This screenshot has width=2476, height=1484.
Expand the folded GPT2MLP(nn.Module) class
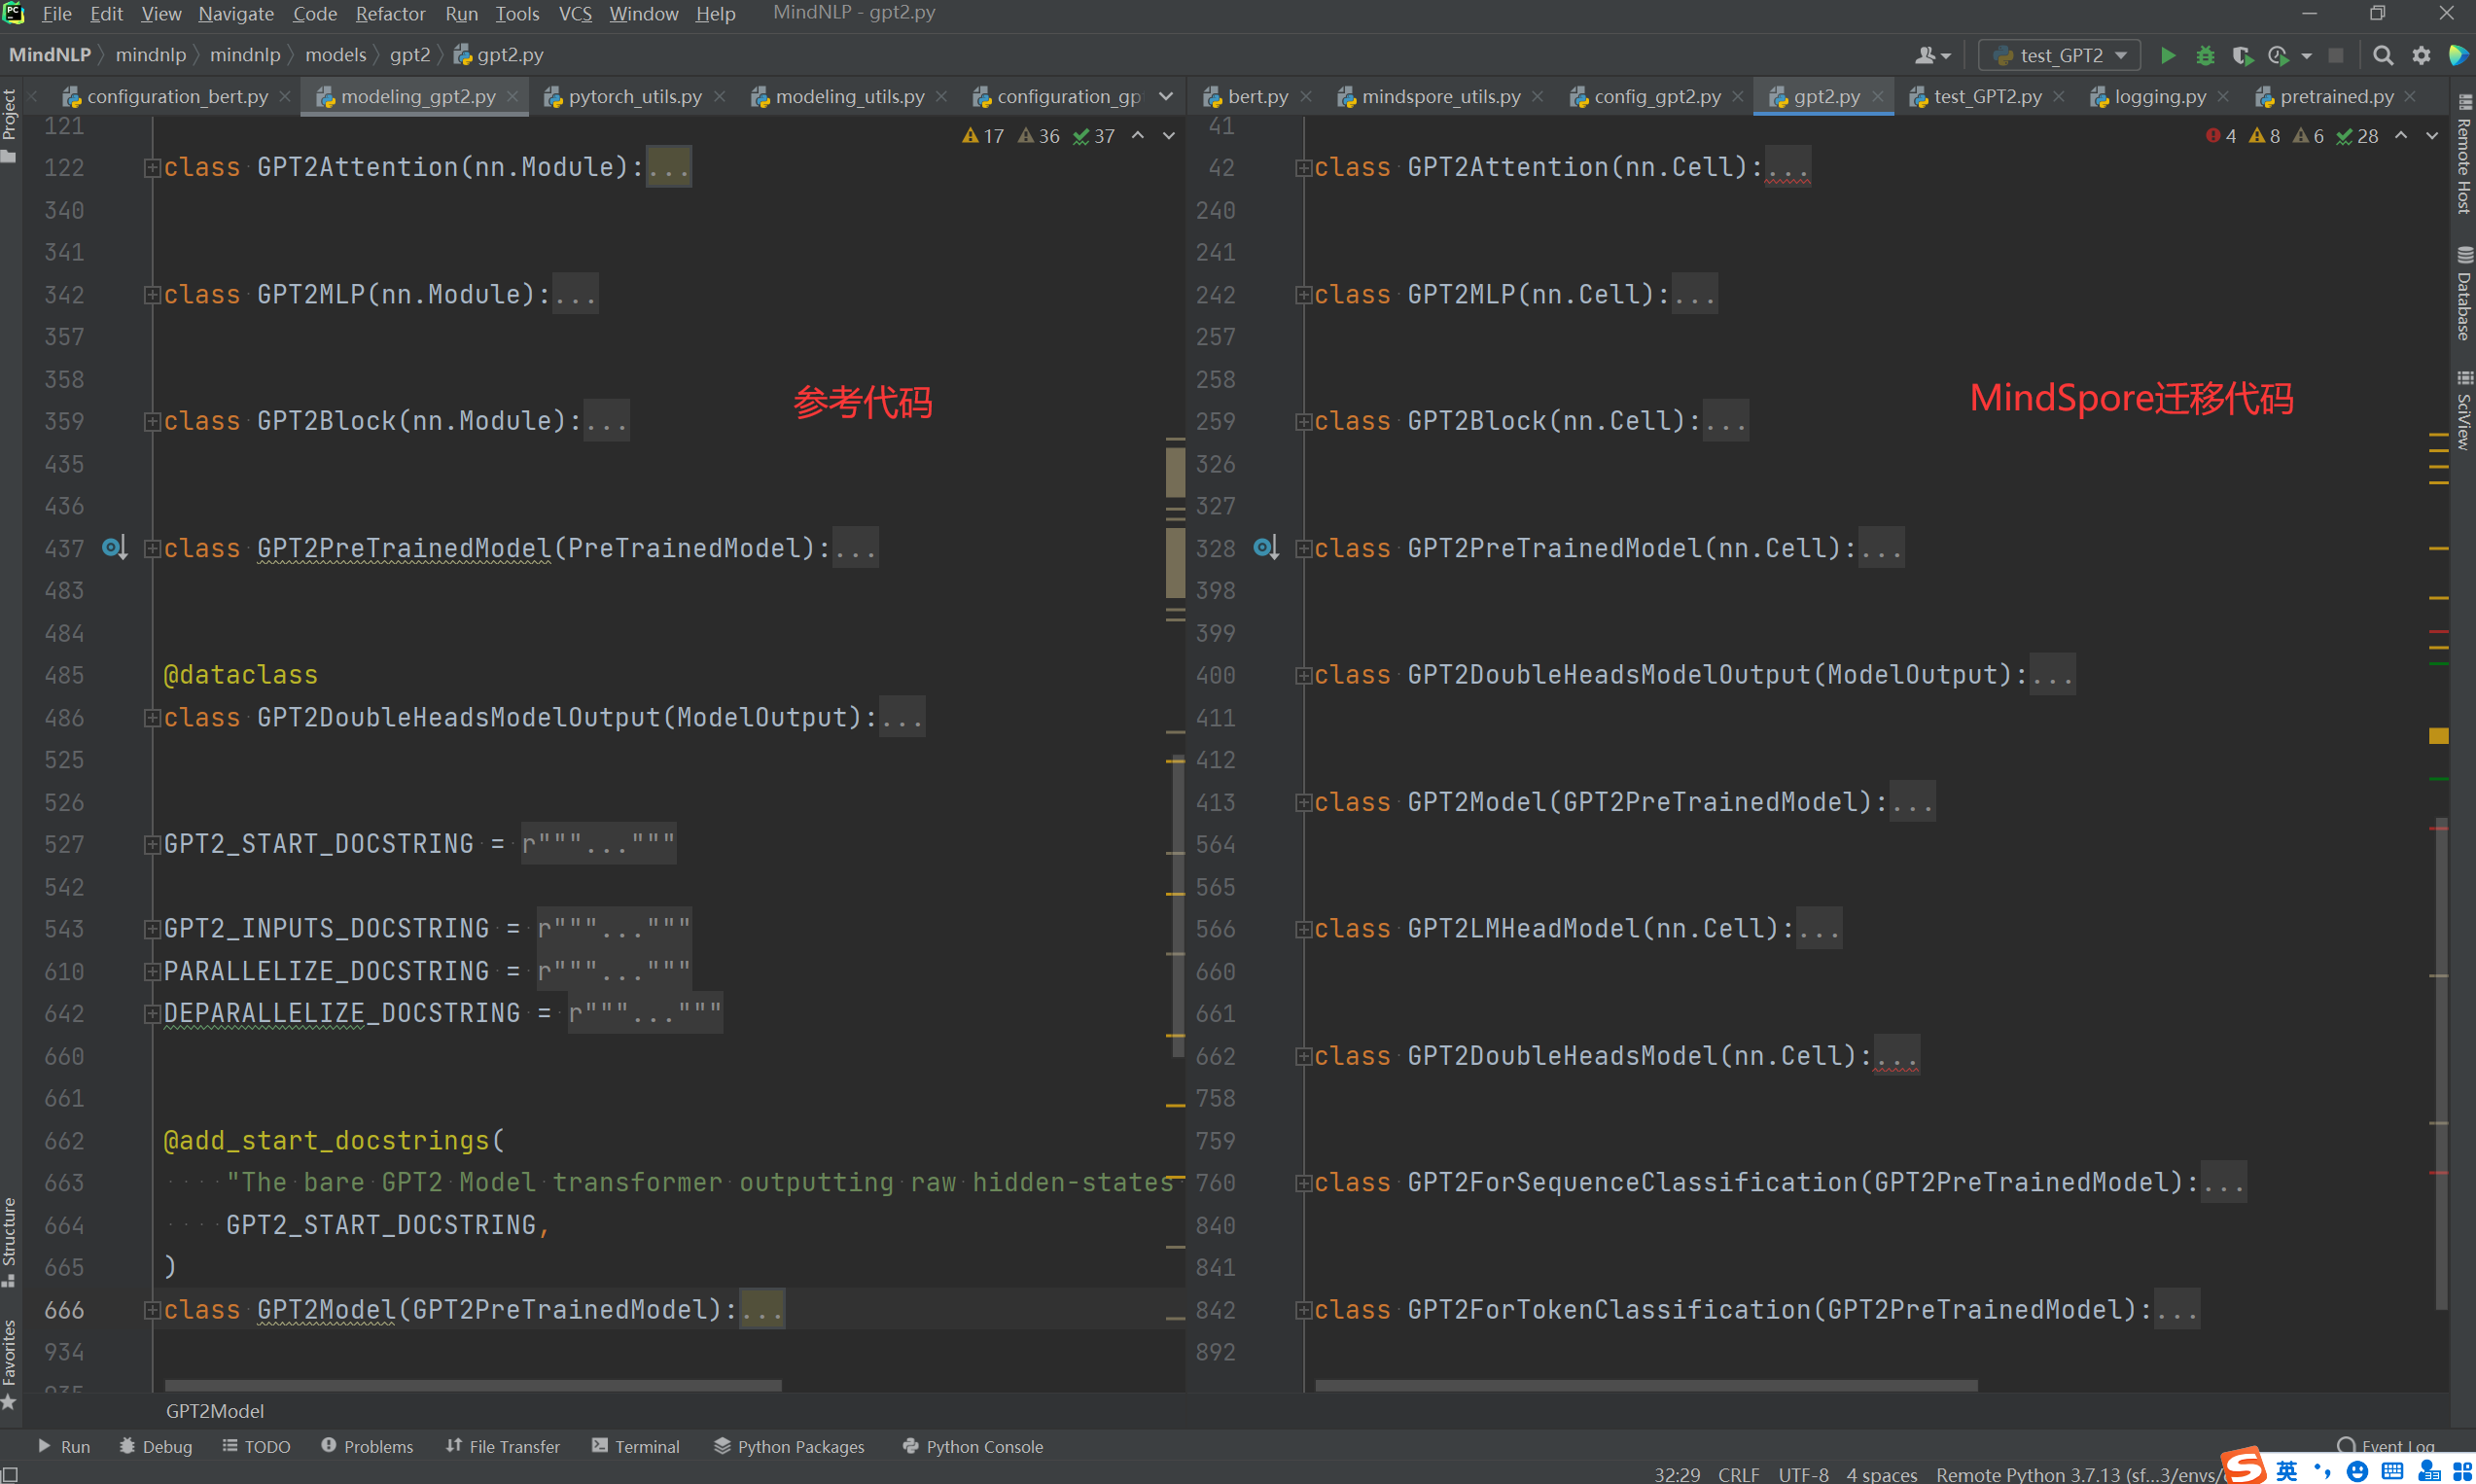152,295
